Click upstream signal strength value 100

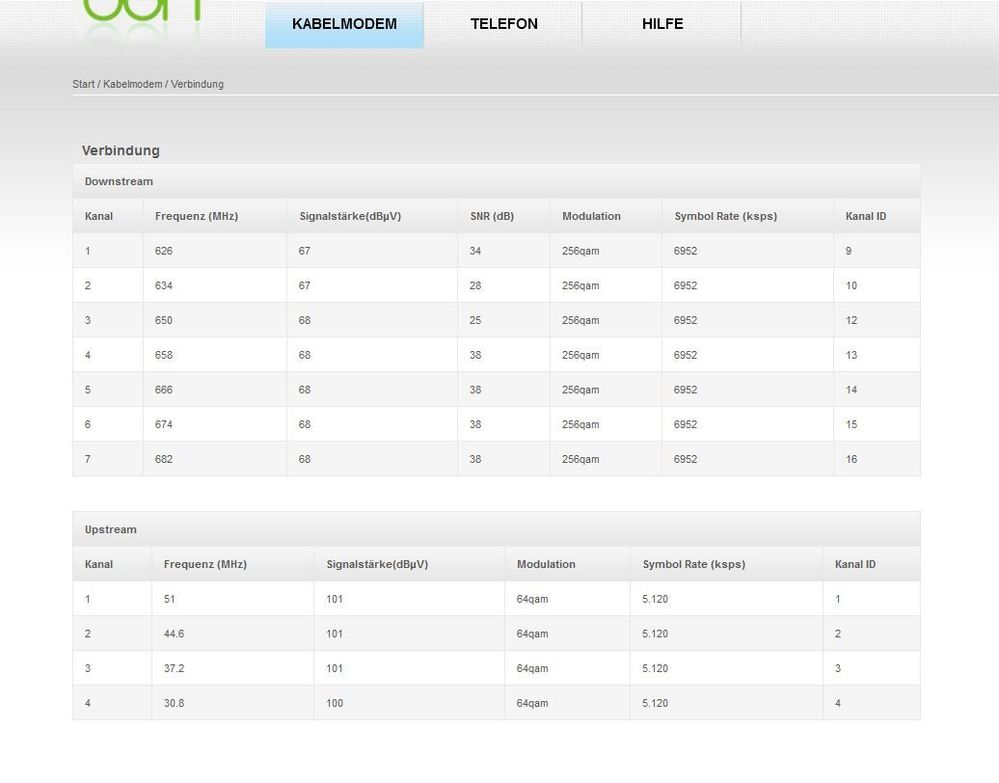(334, 703)
